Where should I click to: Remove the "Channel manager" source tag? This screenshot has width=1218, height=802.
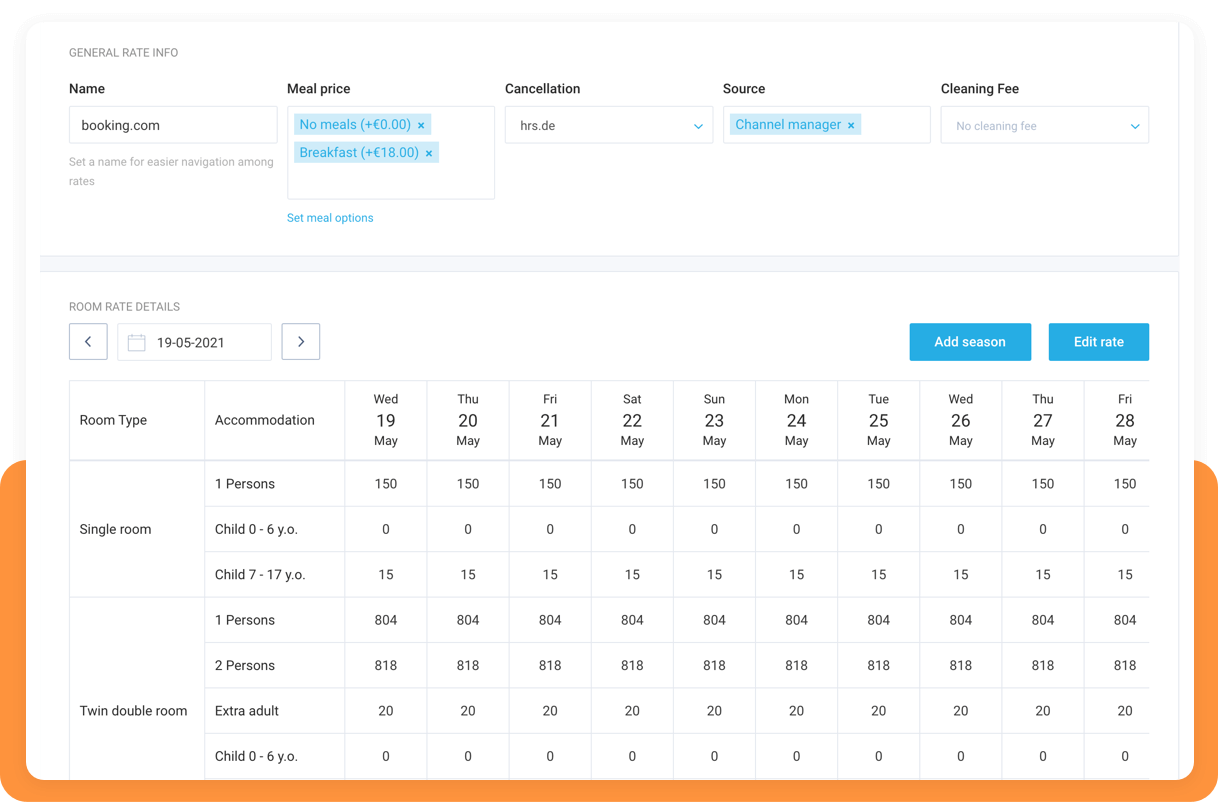pos(851,124)
